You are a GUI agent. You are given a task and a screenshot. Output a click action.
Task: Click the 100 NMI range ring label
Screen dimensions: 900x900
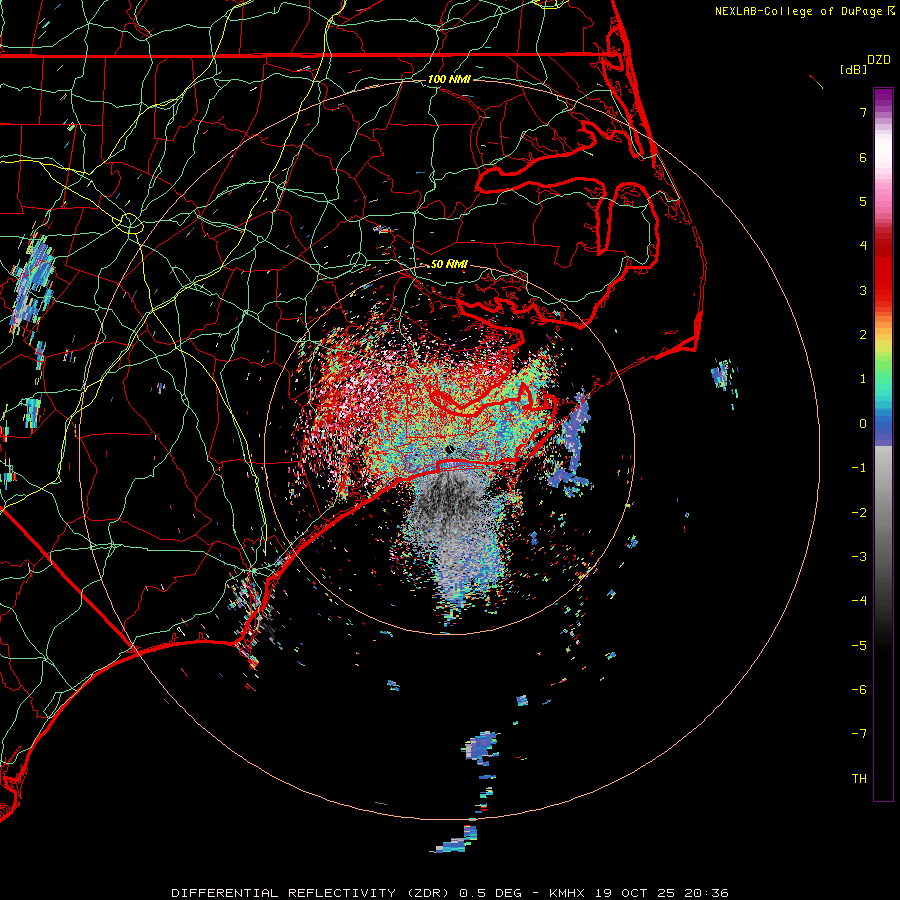pyautogui.click(x=449, y=79)
